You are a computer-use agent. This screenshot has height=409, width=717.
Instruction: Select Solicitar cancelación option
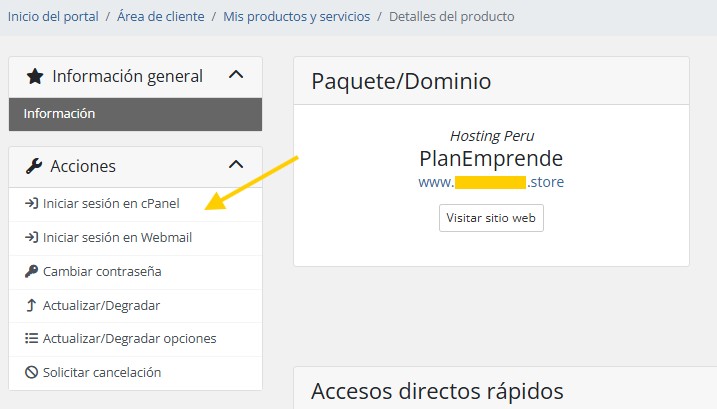point(135,373)
